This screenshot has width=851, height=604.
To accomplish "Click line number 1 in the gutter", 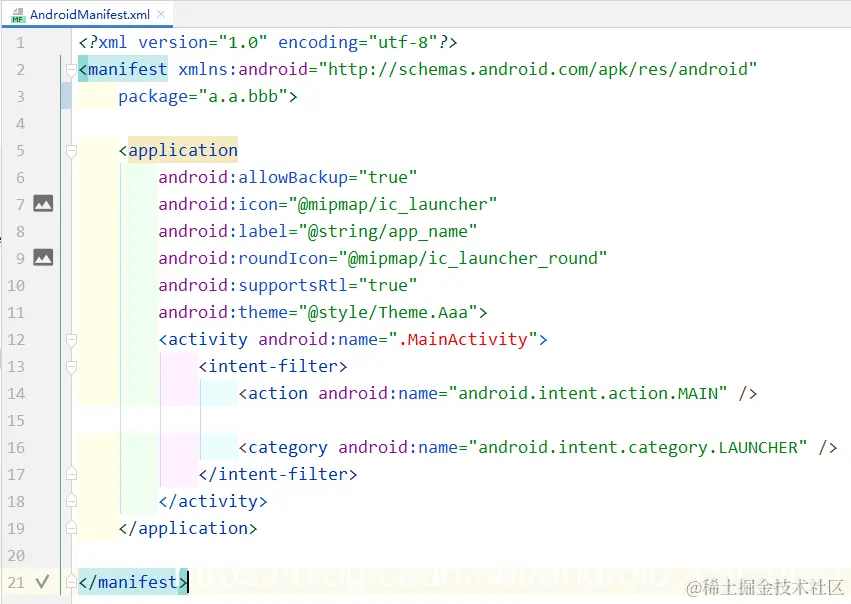I will pos(20,42).
